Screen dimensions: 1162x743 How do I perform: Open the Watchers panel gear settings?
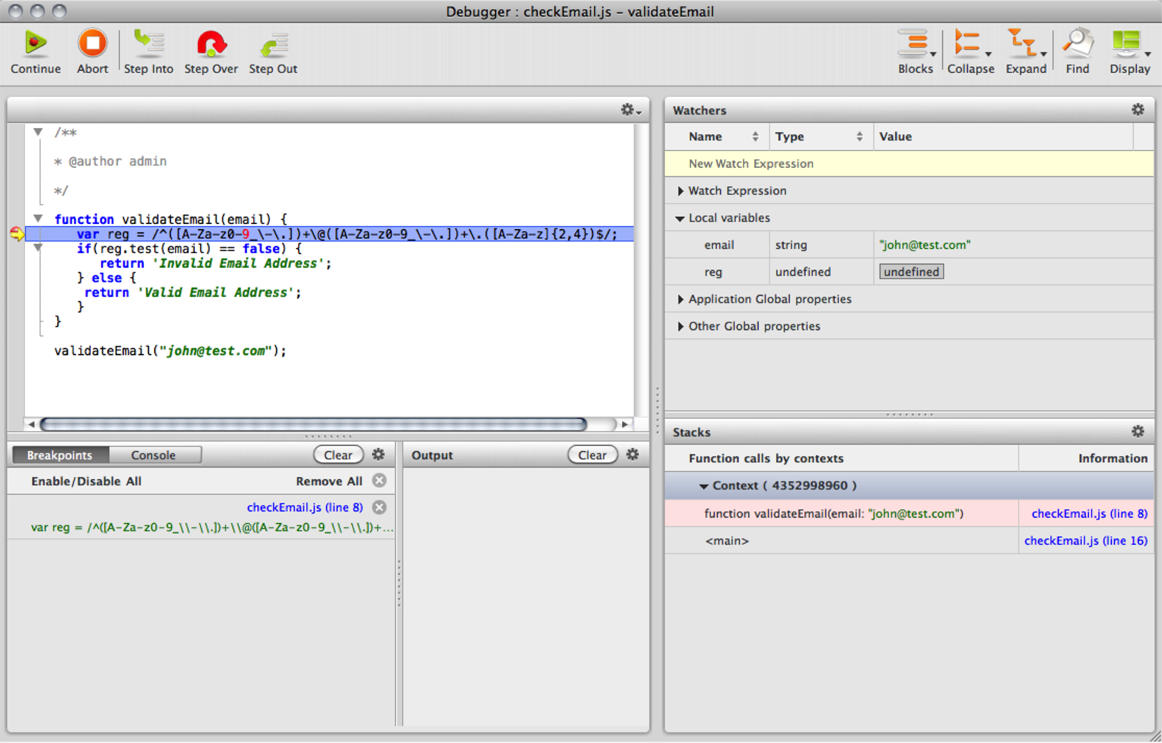[x=1137, y=110]
